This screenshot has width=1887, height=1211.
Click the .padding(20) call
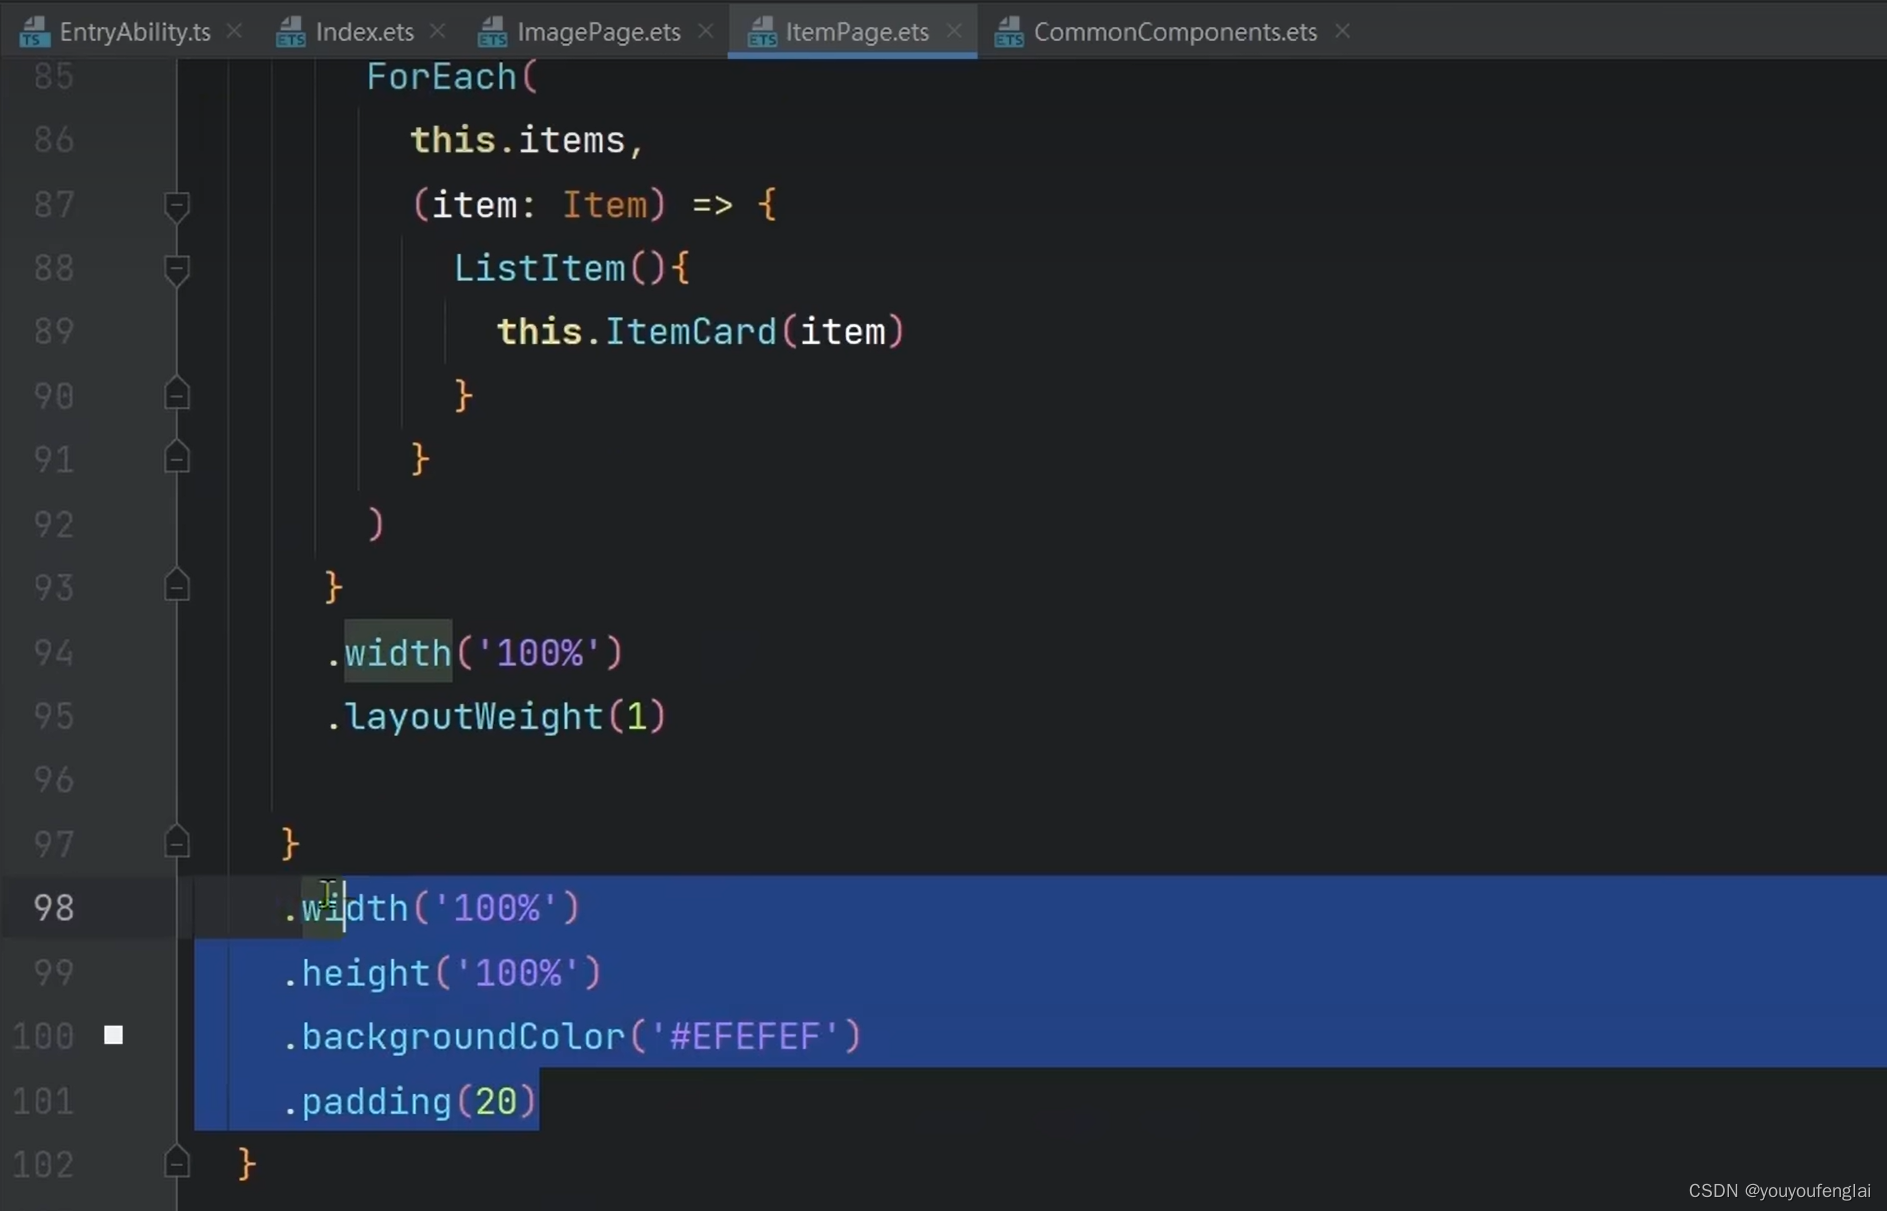pyautogui.click(x=410, y=1101)
